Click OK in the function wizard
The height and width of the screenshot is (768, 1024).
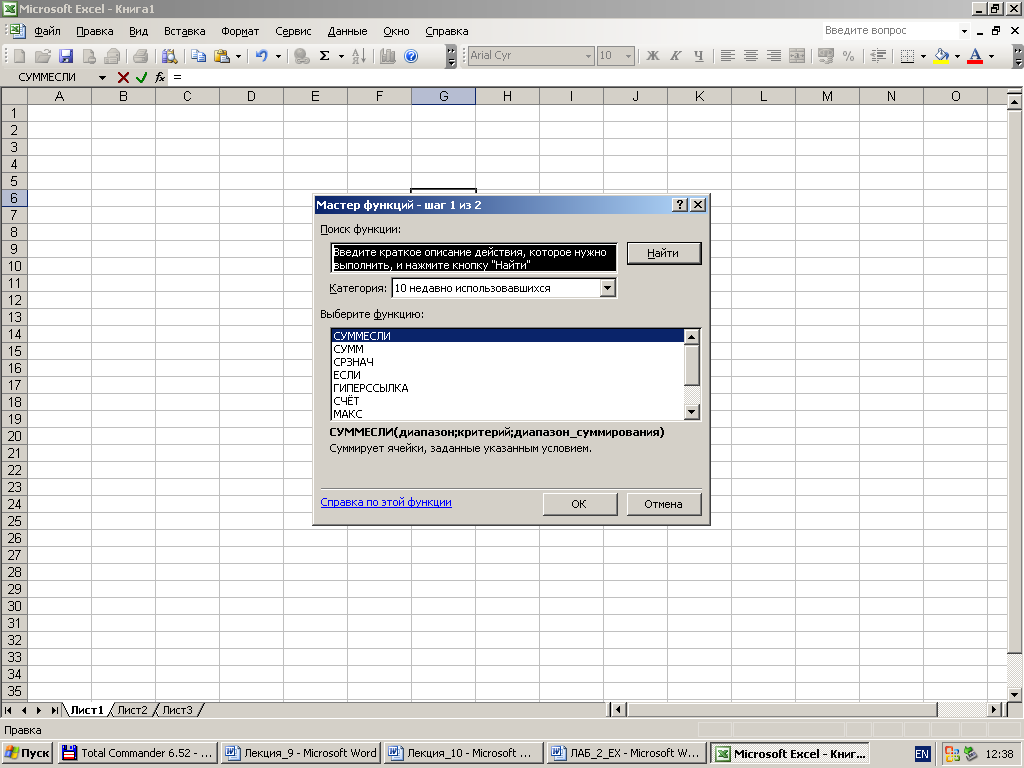[579, 504]
